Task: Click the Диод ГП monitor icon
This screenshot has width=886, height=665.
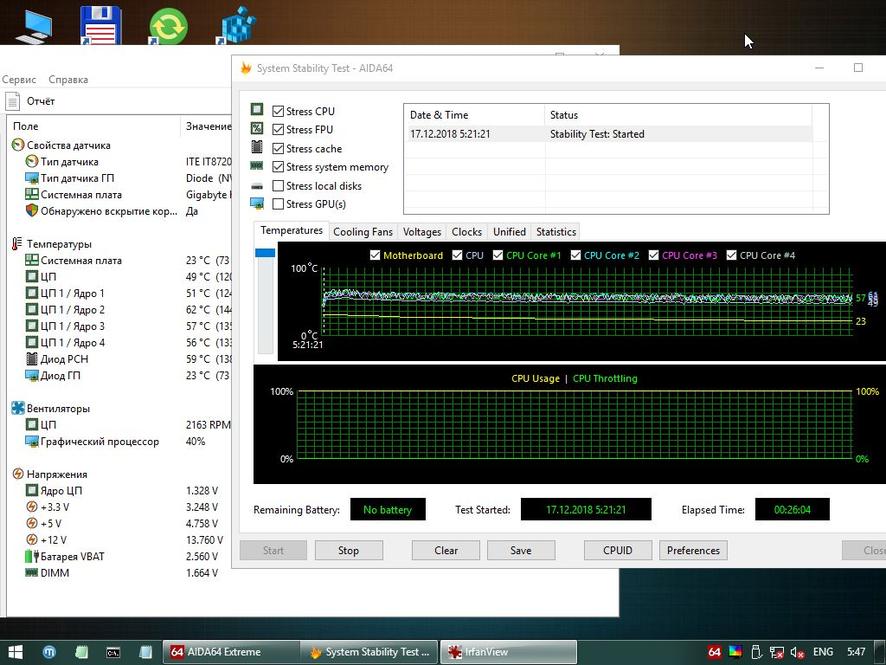Action: tap(32, 375)
